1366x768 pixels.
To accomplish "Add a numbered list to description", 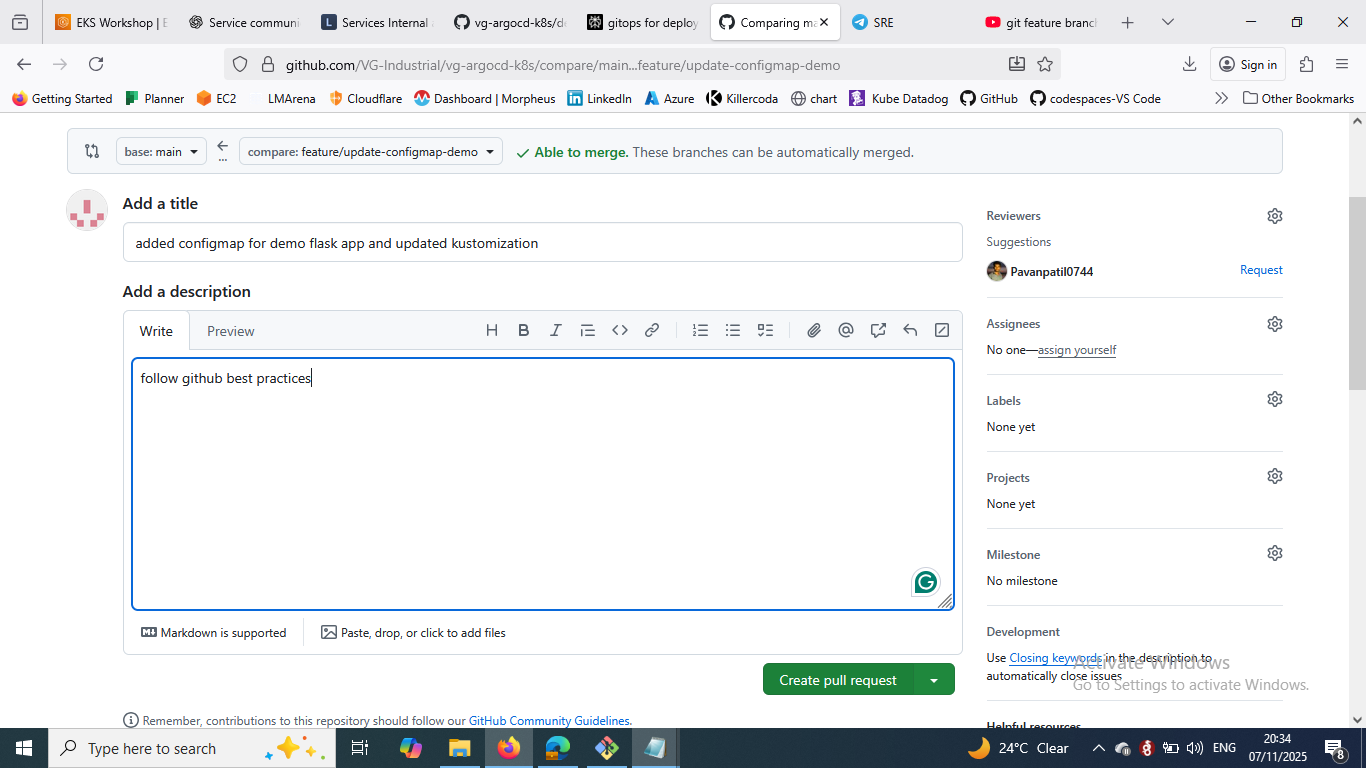I will (x=700, y=330).
